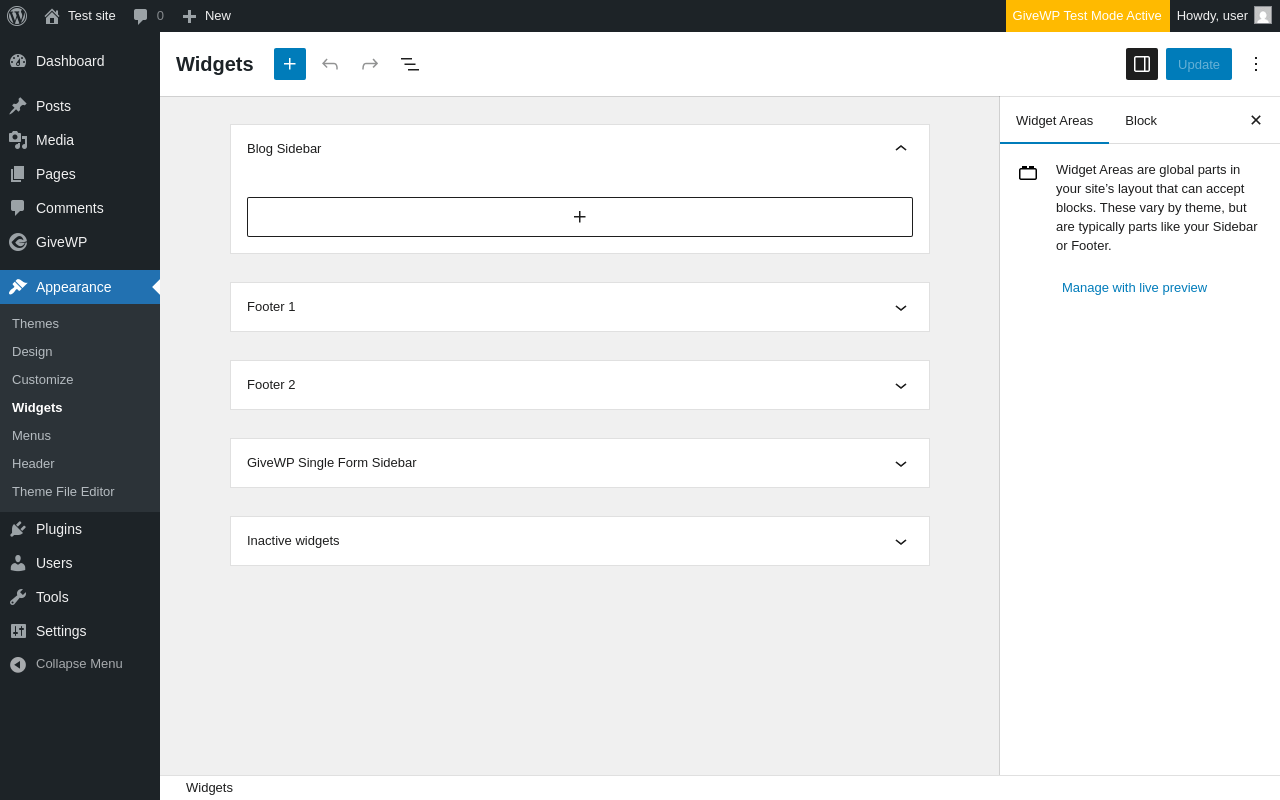Open the comments bubble in admin bar

tap(148, 16)
